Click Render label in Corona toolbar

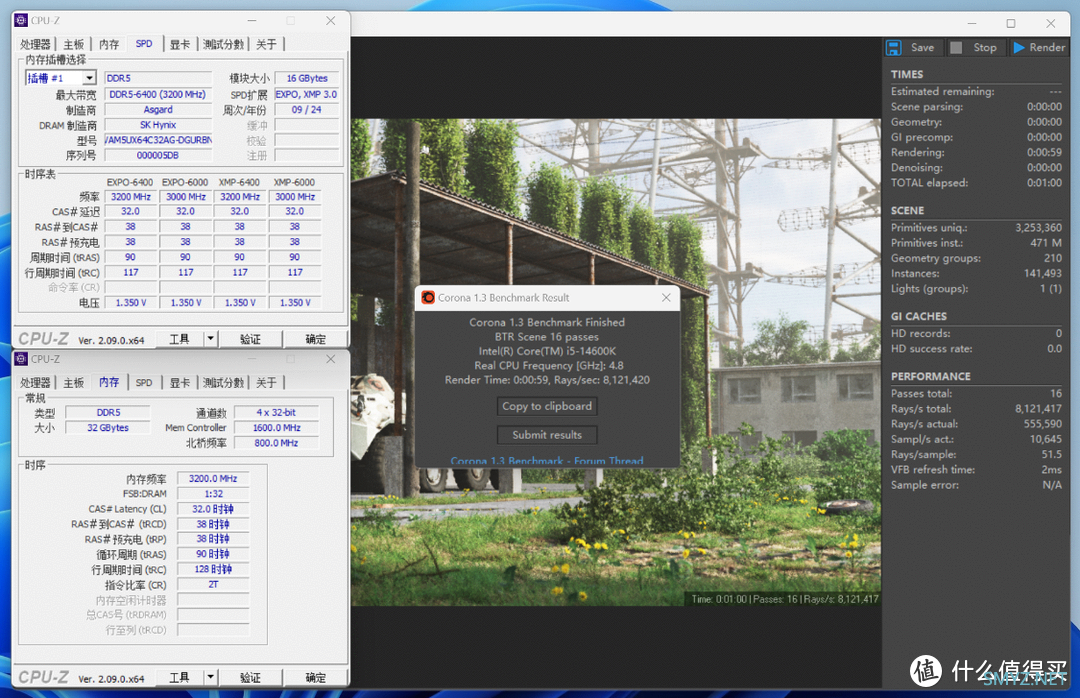click(1047, 48)
